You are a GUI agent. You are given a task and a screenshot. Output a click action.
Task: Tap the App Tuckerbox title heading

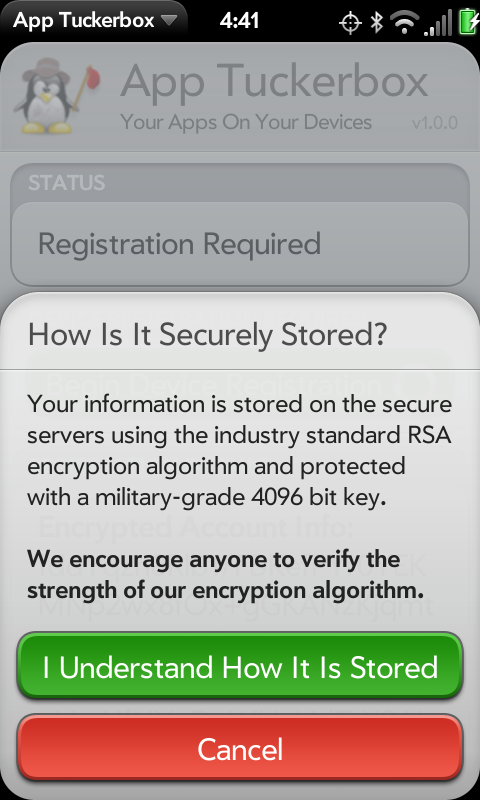coord(274,82)
